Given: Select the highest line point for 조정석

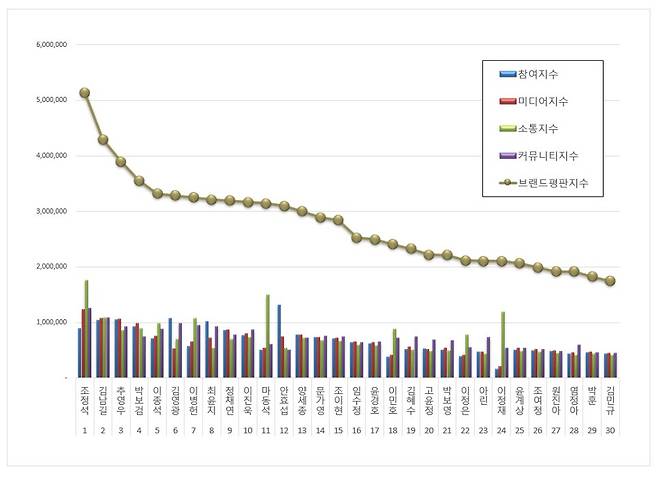Looking at the screenshot, I should point(85,92).
